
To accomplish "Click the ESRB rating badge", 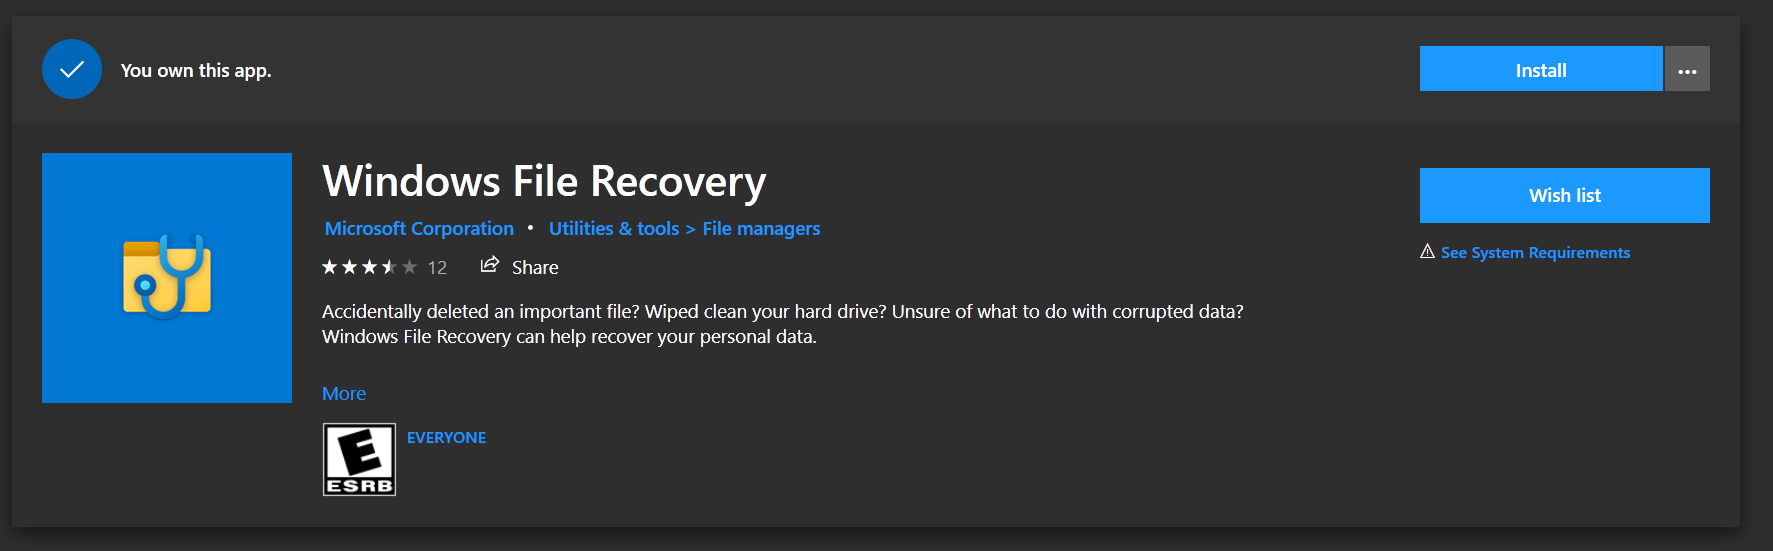I will pyautogui.click(x=359, y=460).
